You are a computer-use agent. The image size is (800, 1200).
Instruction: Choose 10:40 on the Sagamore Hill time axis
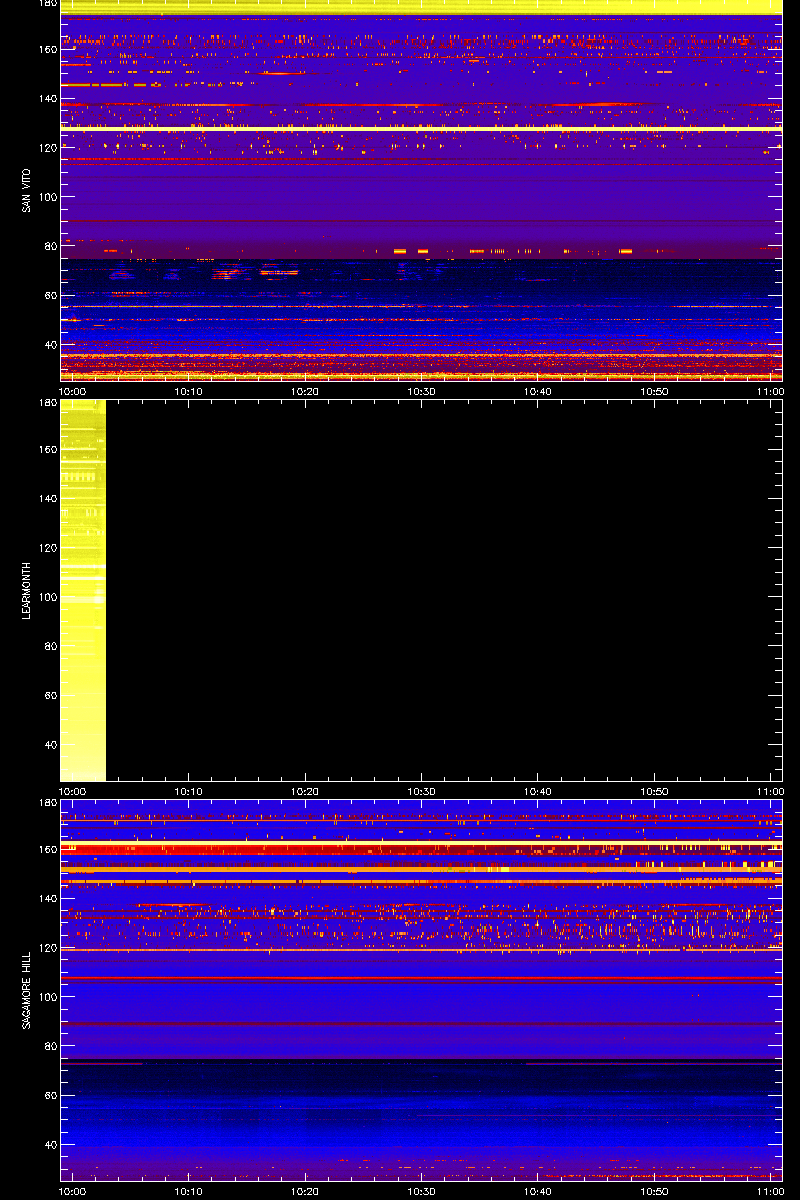pyautogui.click(x=538, y=1191)
